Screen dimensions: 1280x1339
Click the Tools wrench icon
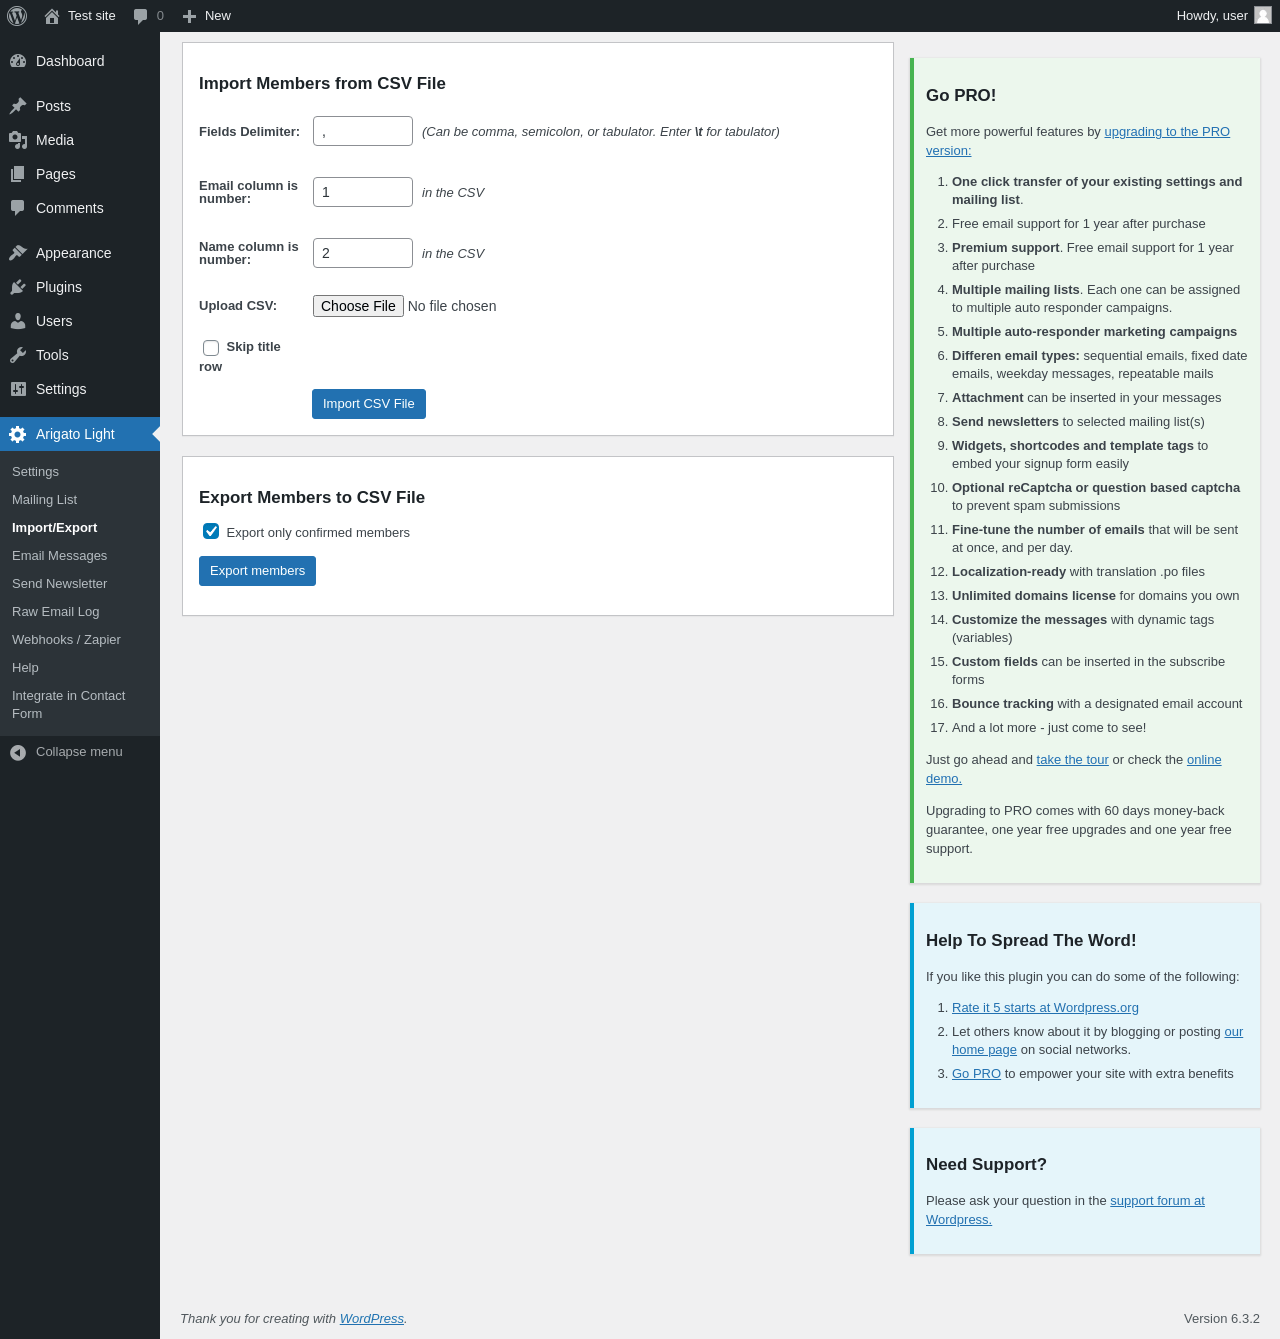click(x=18, y=355)
